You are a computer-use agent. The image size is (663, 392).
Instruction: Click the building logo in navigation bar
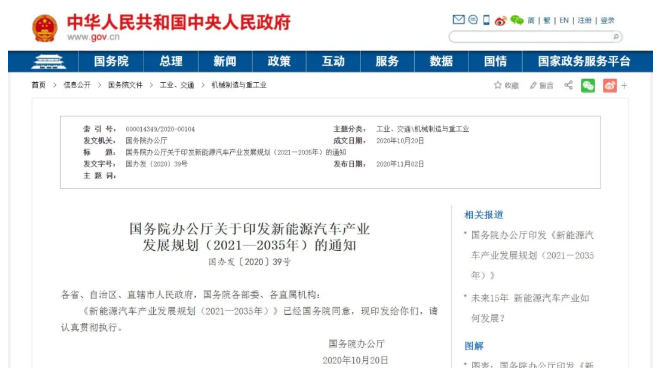pos(49,62)
